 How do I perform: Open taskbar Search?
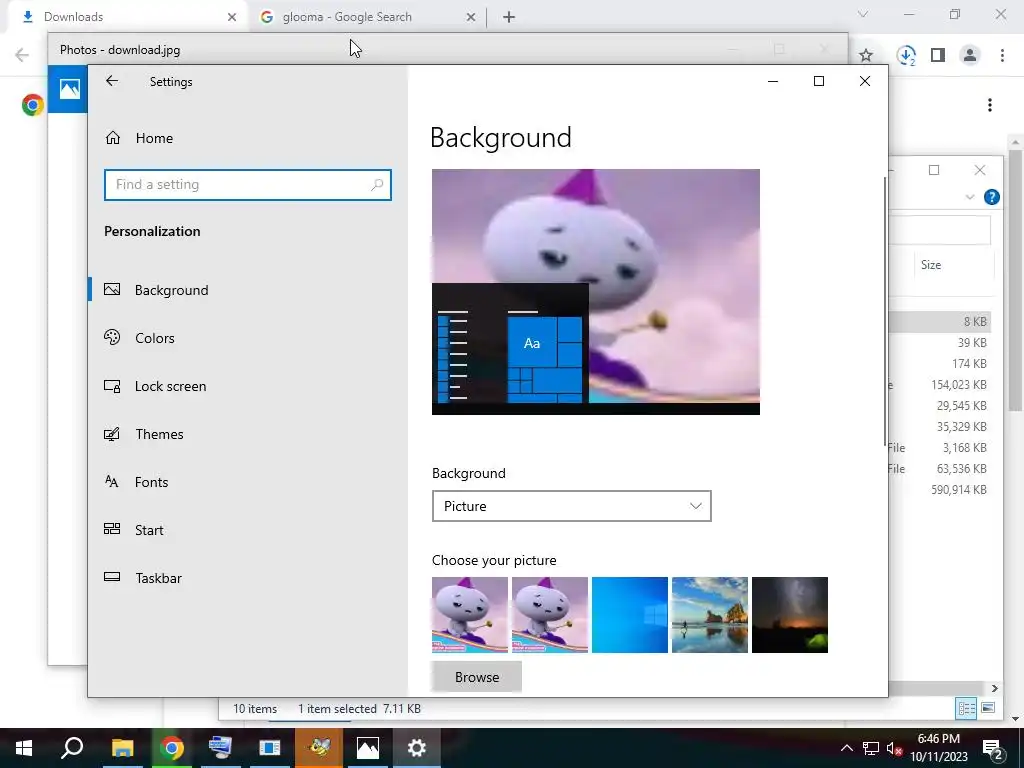pyautogui.click(x=72, y=748)
